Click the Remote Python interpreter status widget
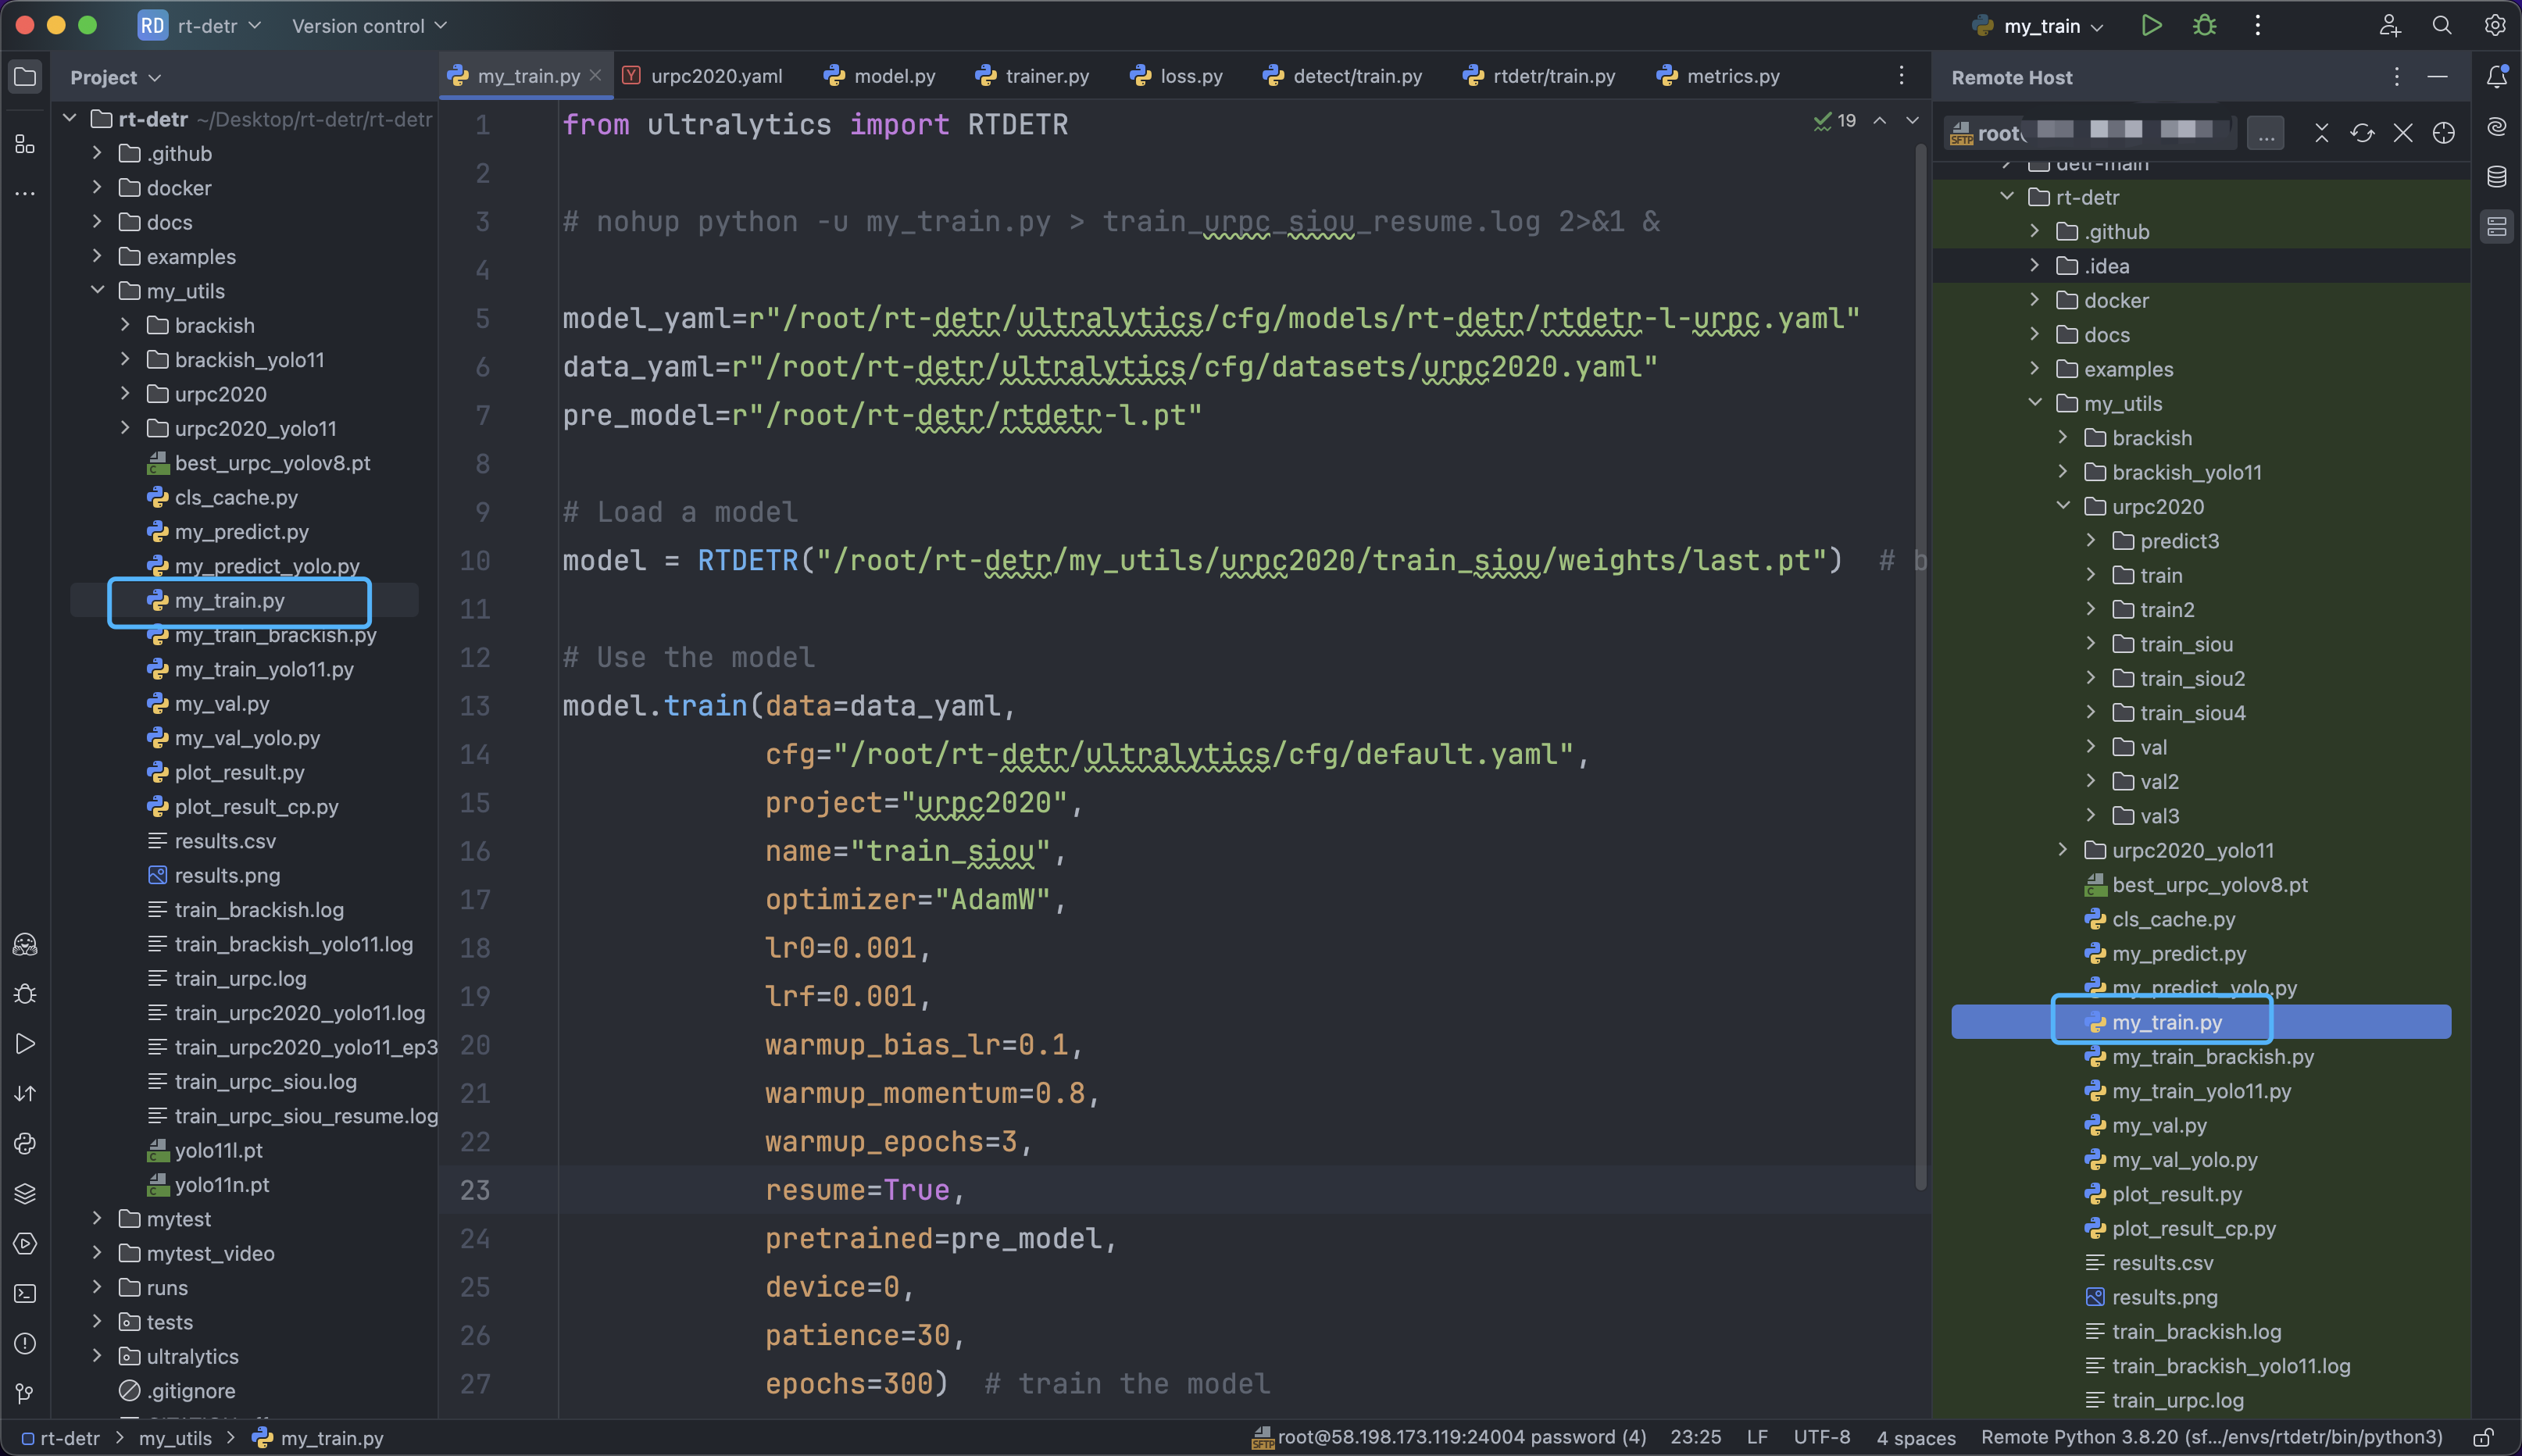This screenshot has height=1456, width=2522. (x=2211, y=1438)
